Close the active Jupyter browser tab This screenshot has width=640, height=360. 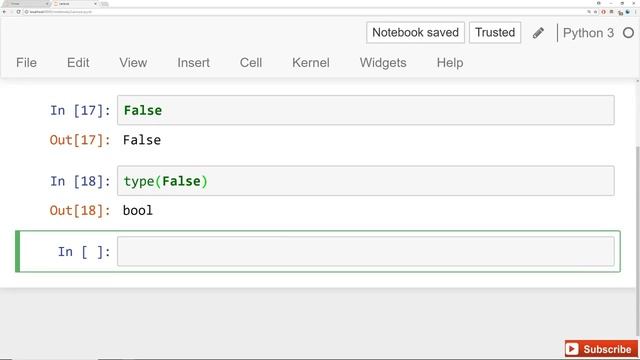pos(95,4)
